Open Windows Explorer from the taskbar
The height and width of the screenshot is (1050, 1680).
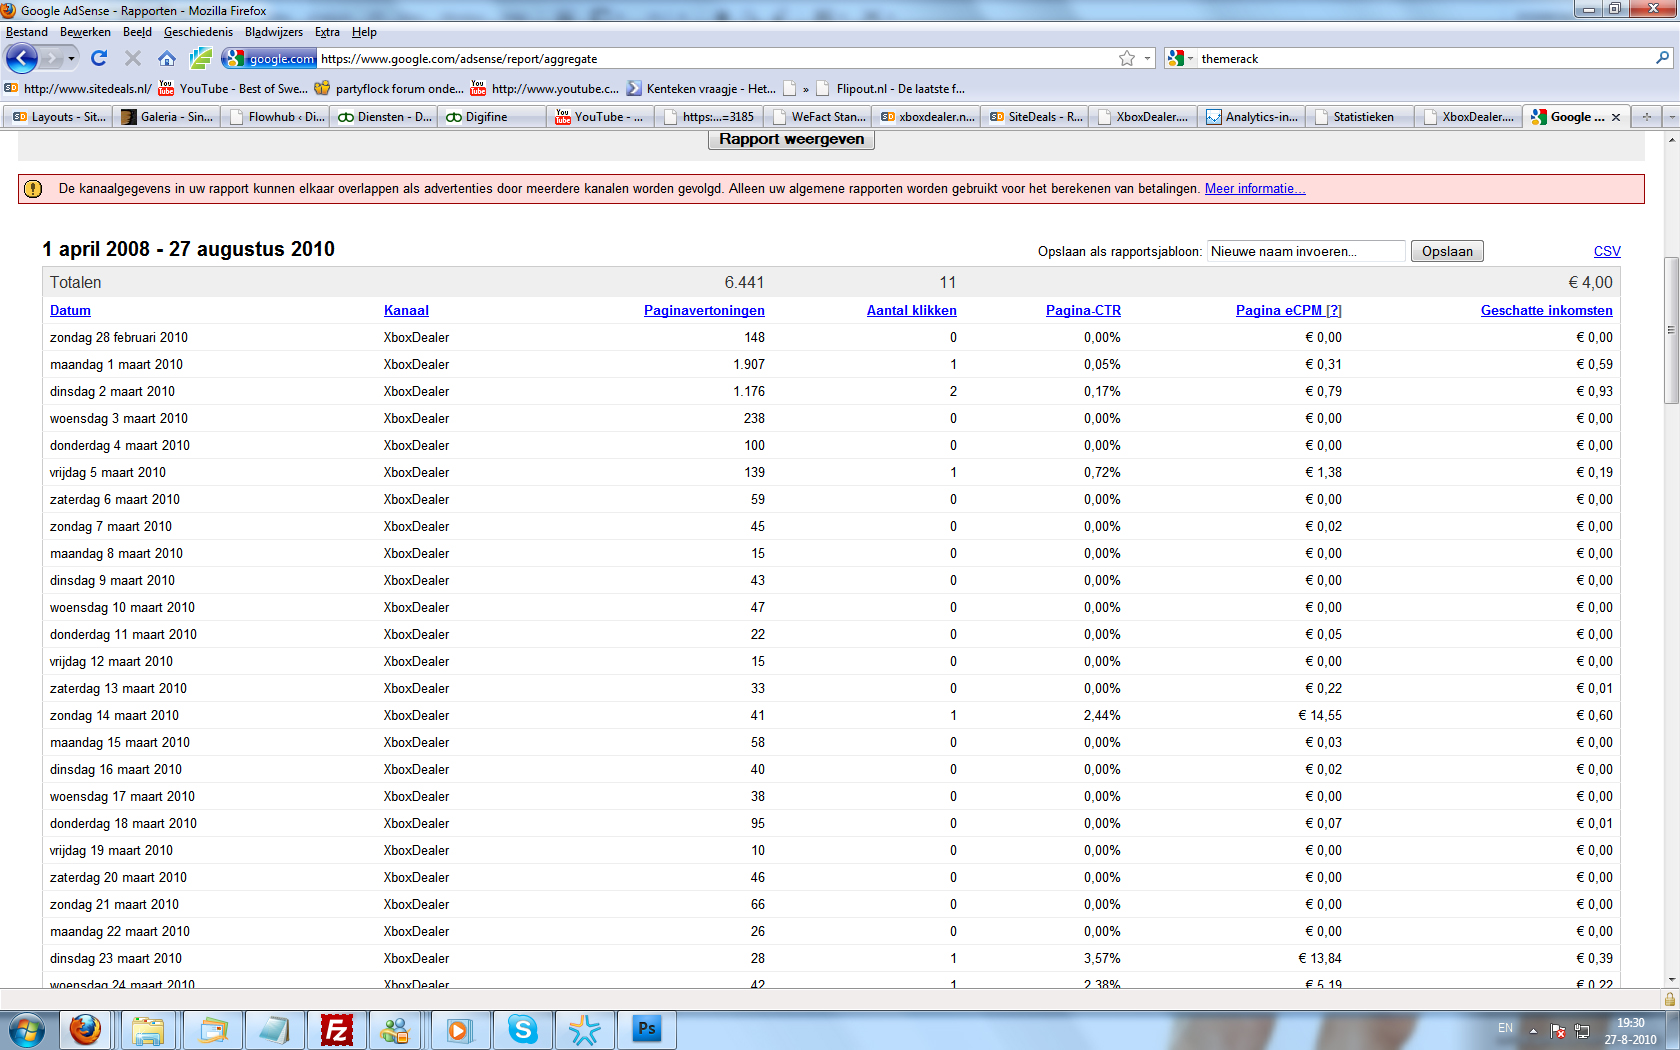pyautogui.click(x=148, y=1029)
